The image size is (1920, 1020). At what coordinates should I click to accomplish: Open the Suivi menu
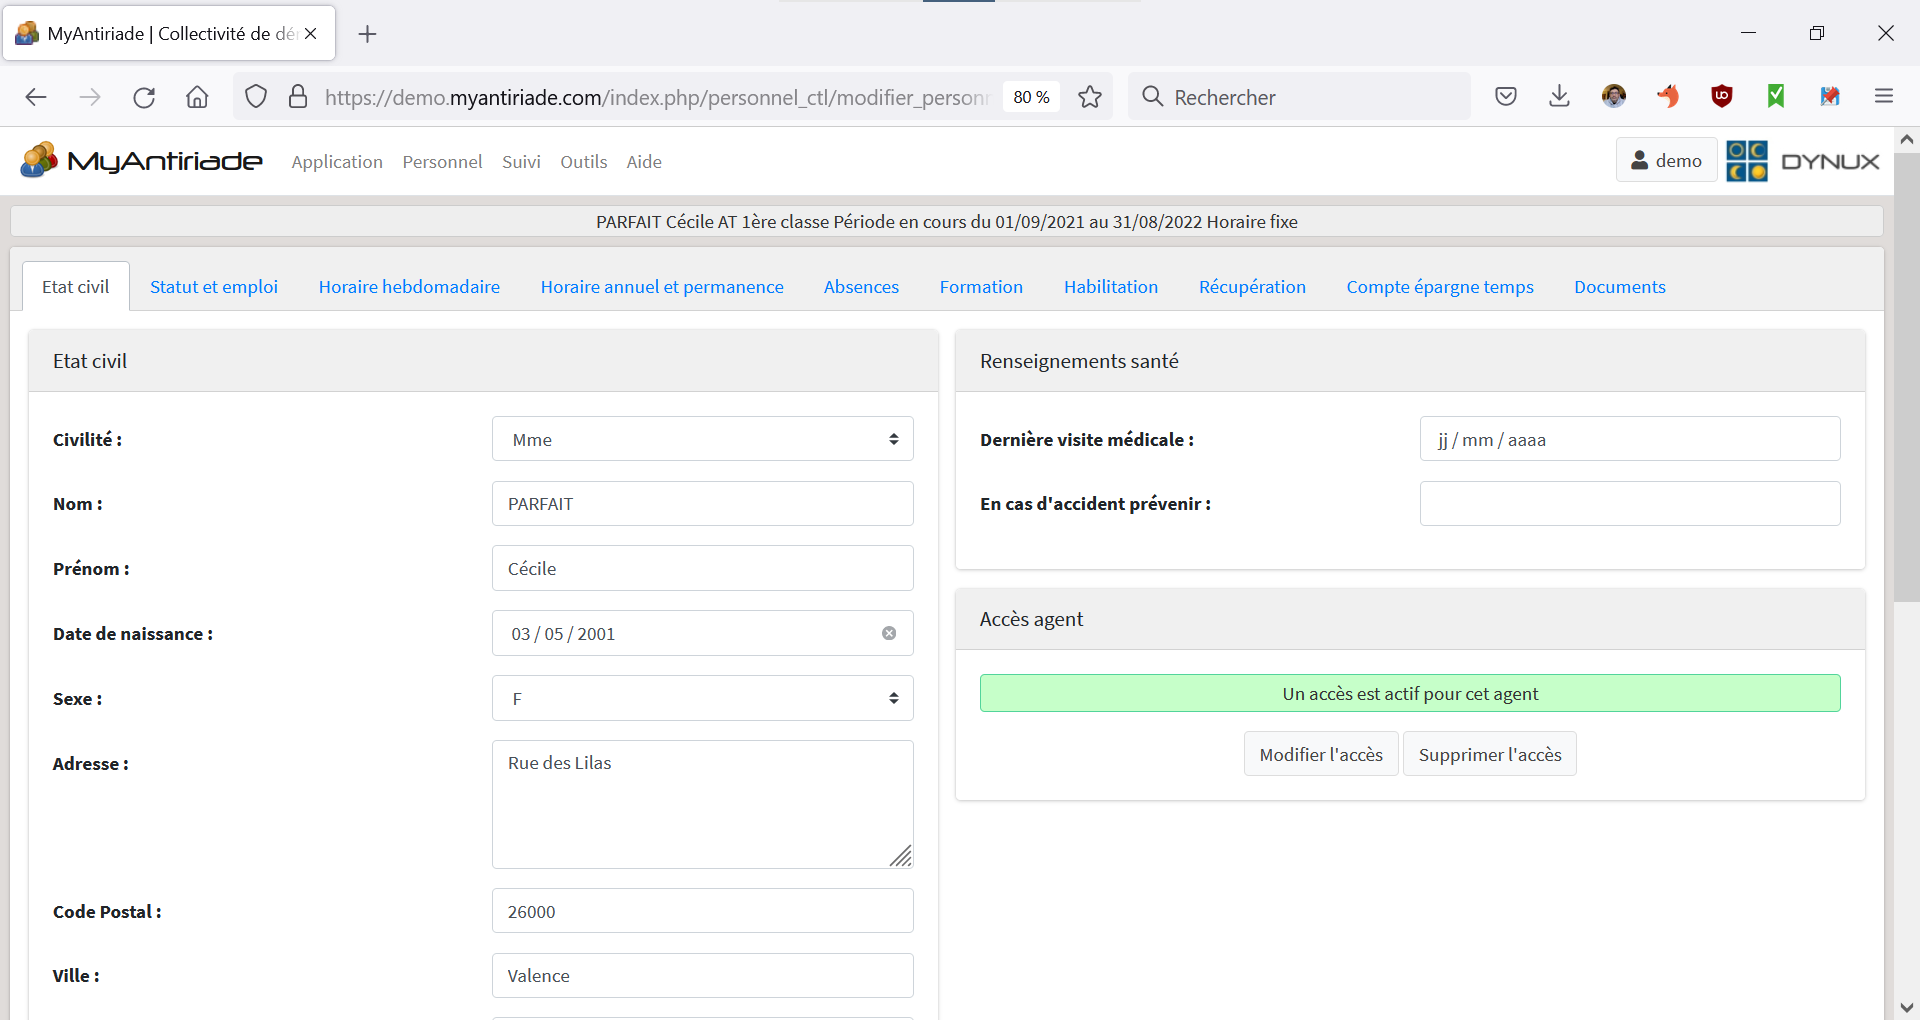(x=521, y=161)
